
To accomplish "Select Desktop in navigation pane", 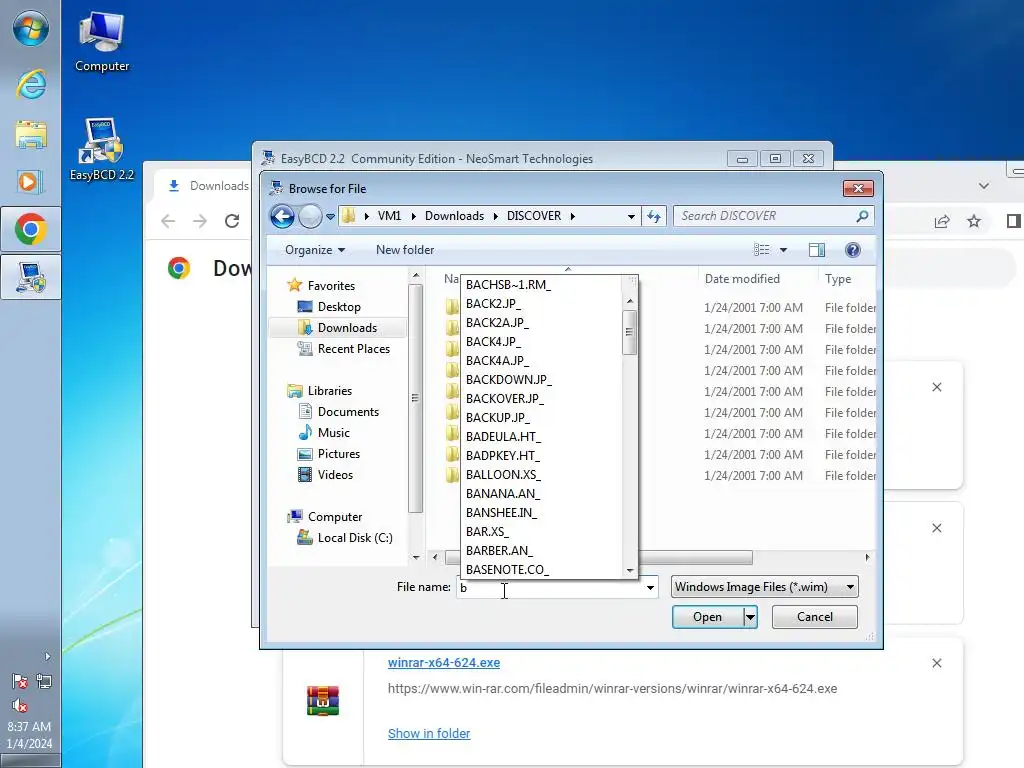I will coord(338,307).
